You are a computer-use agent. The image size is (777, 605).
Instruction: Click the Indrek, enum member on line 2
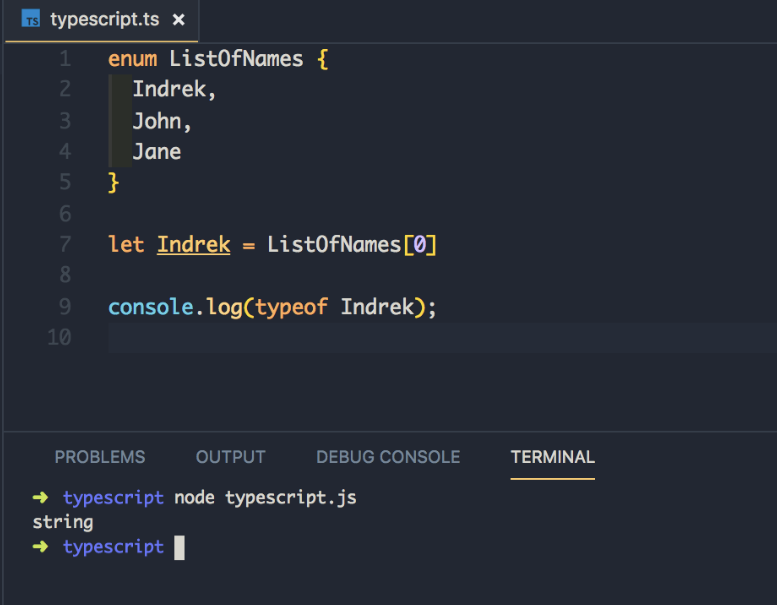coord(174,89)
